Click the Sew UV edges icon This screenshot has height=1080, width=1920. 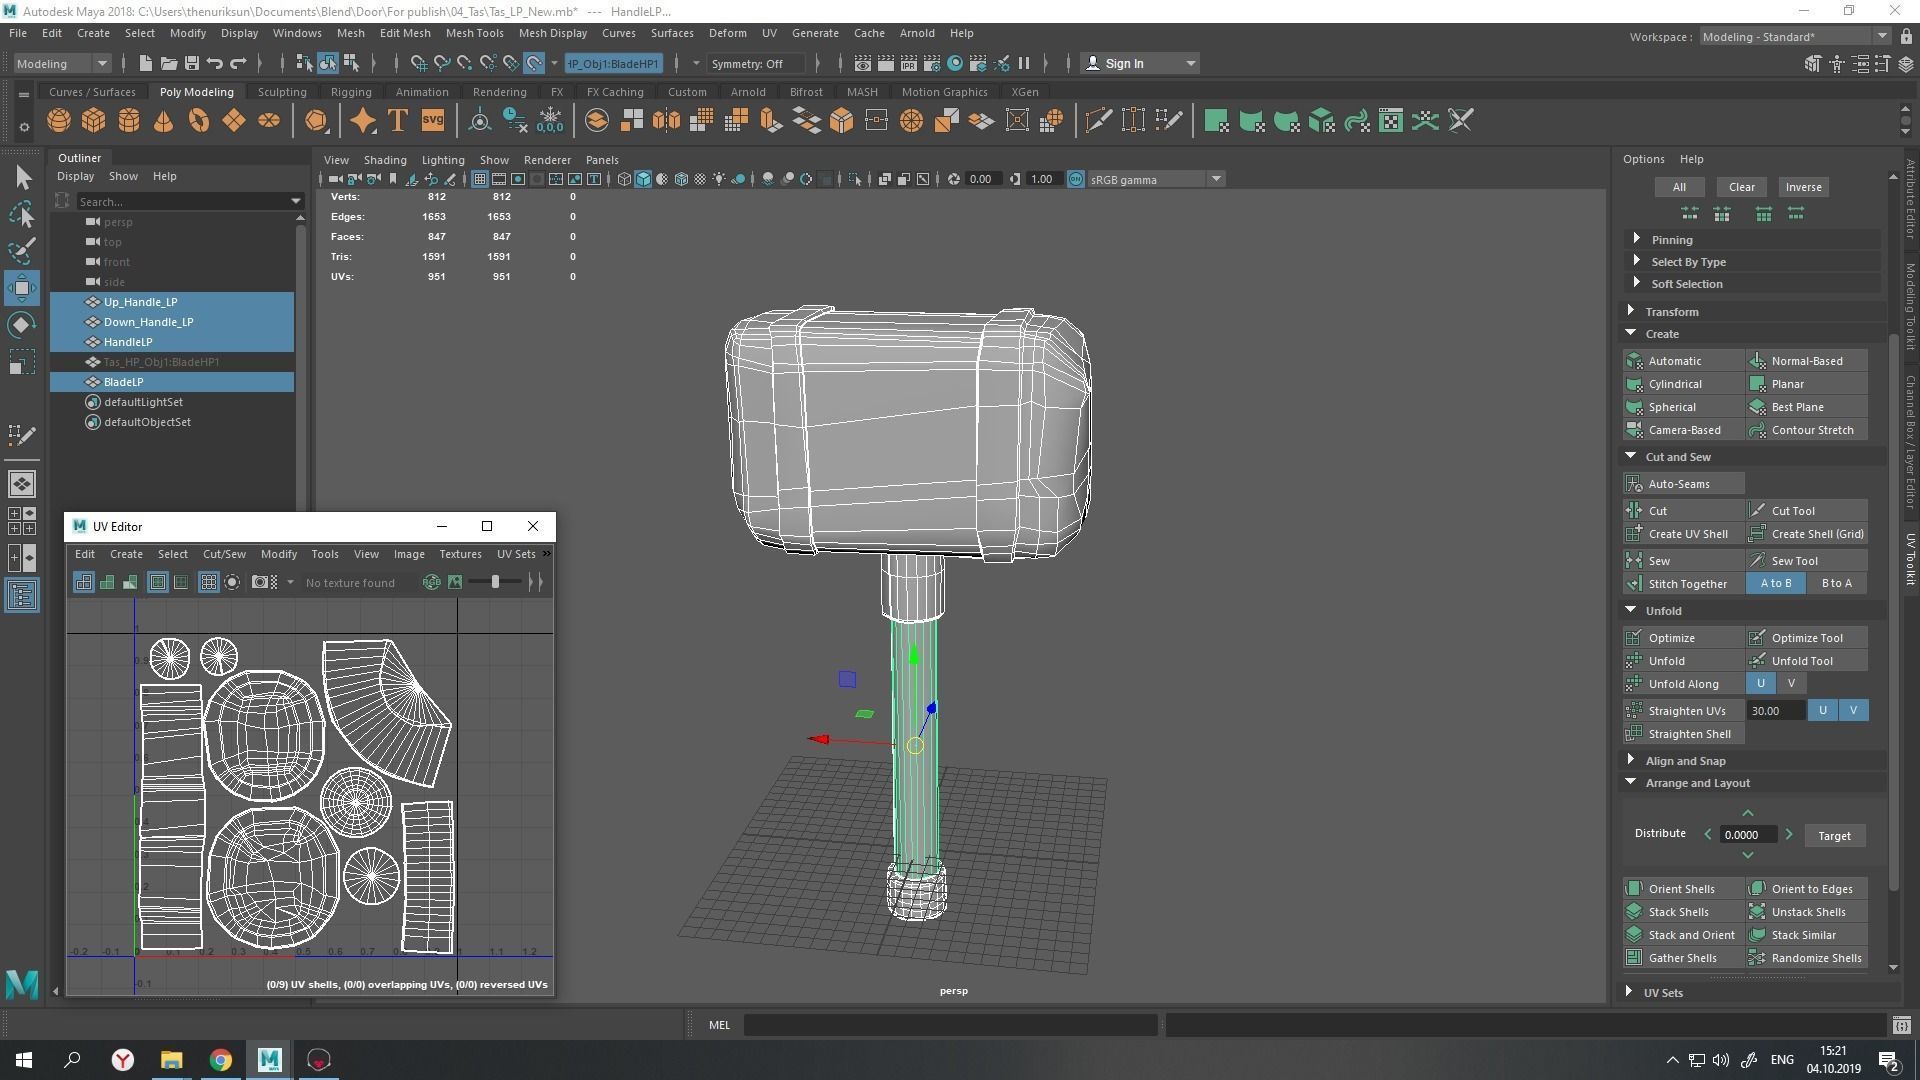pyautogui.click(x=1634, y=561)
